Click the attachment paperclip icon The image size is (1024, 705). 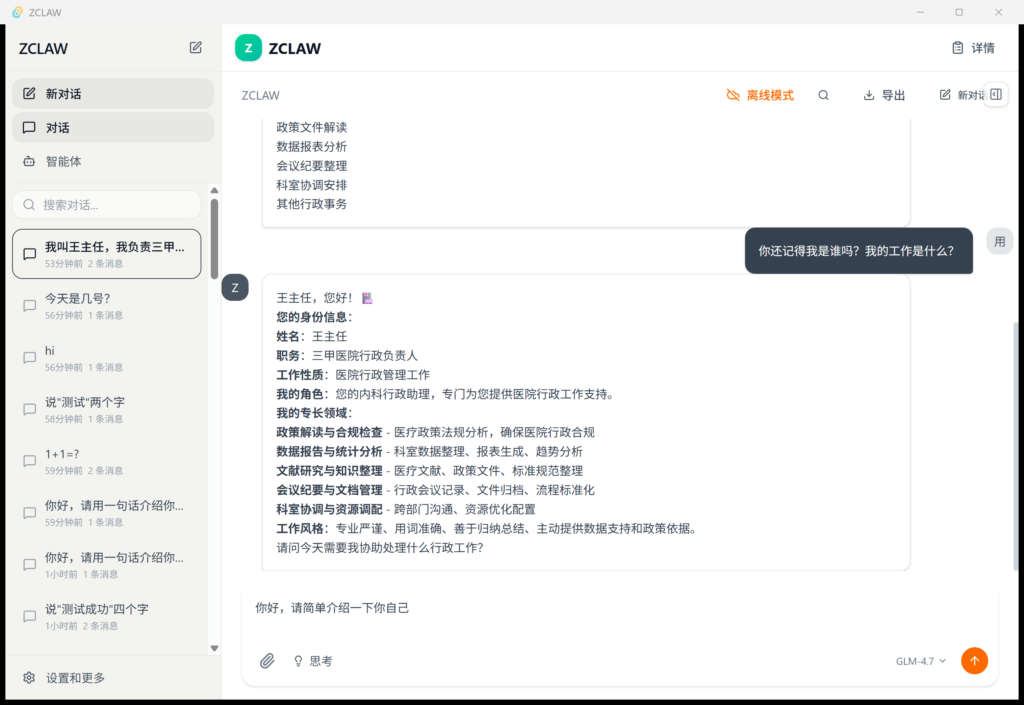pos(267,661)
